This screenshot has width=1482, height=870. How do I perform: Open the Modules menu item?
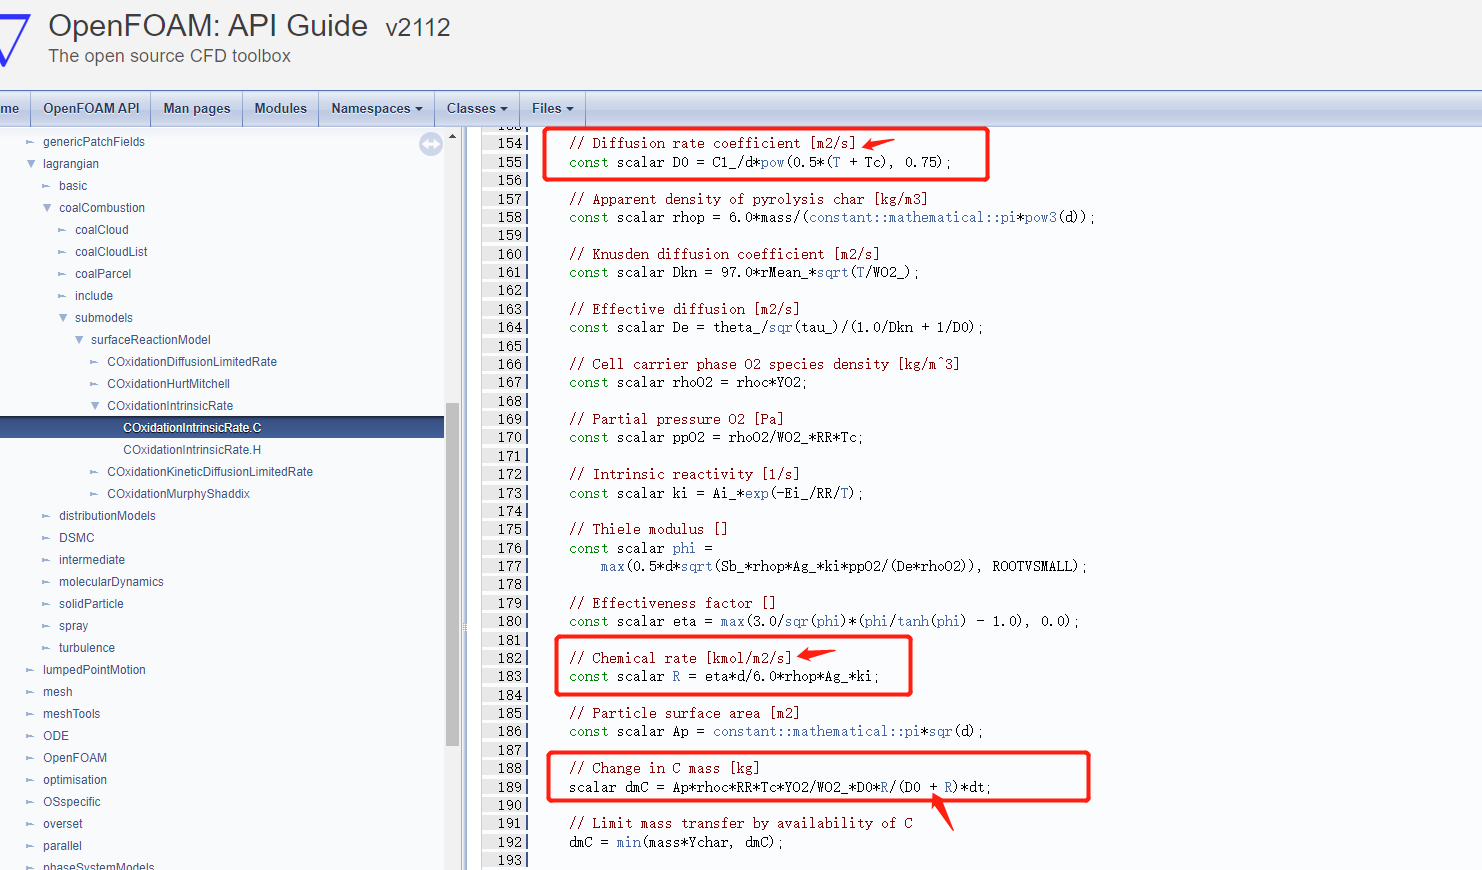280,108
